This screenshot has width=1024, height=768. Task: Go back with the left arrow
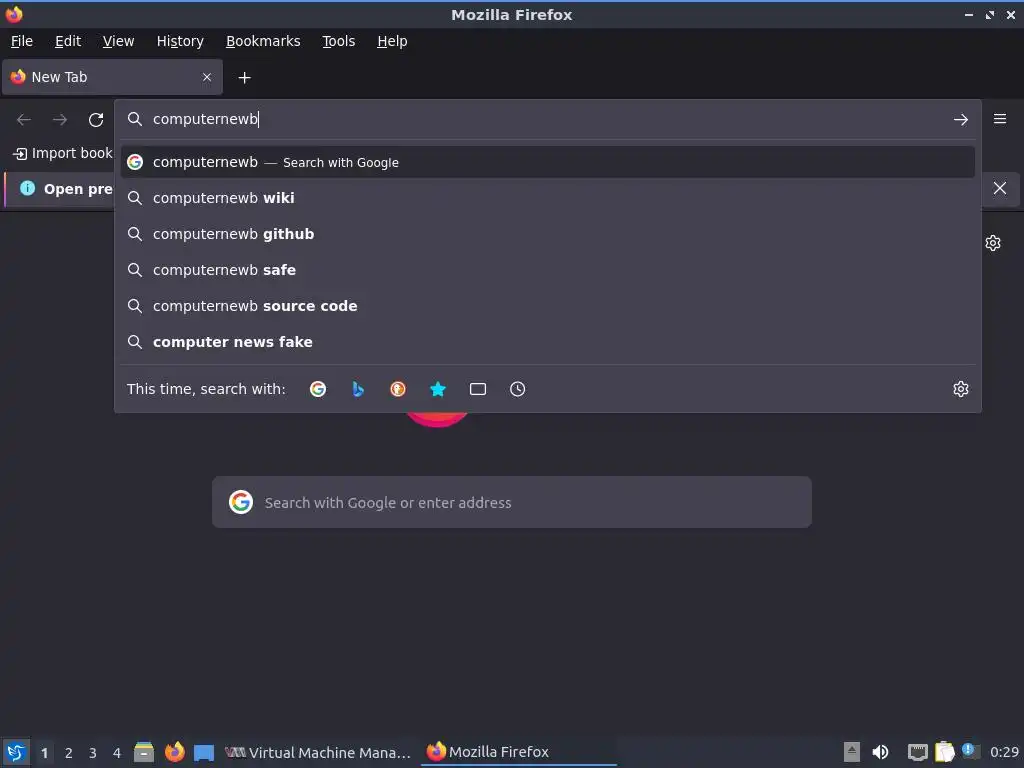click(24, 120)
